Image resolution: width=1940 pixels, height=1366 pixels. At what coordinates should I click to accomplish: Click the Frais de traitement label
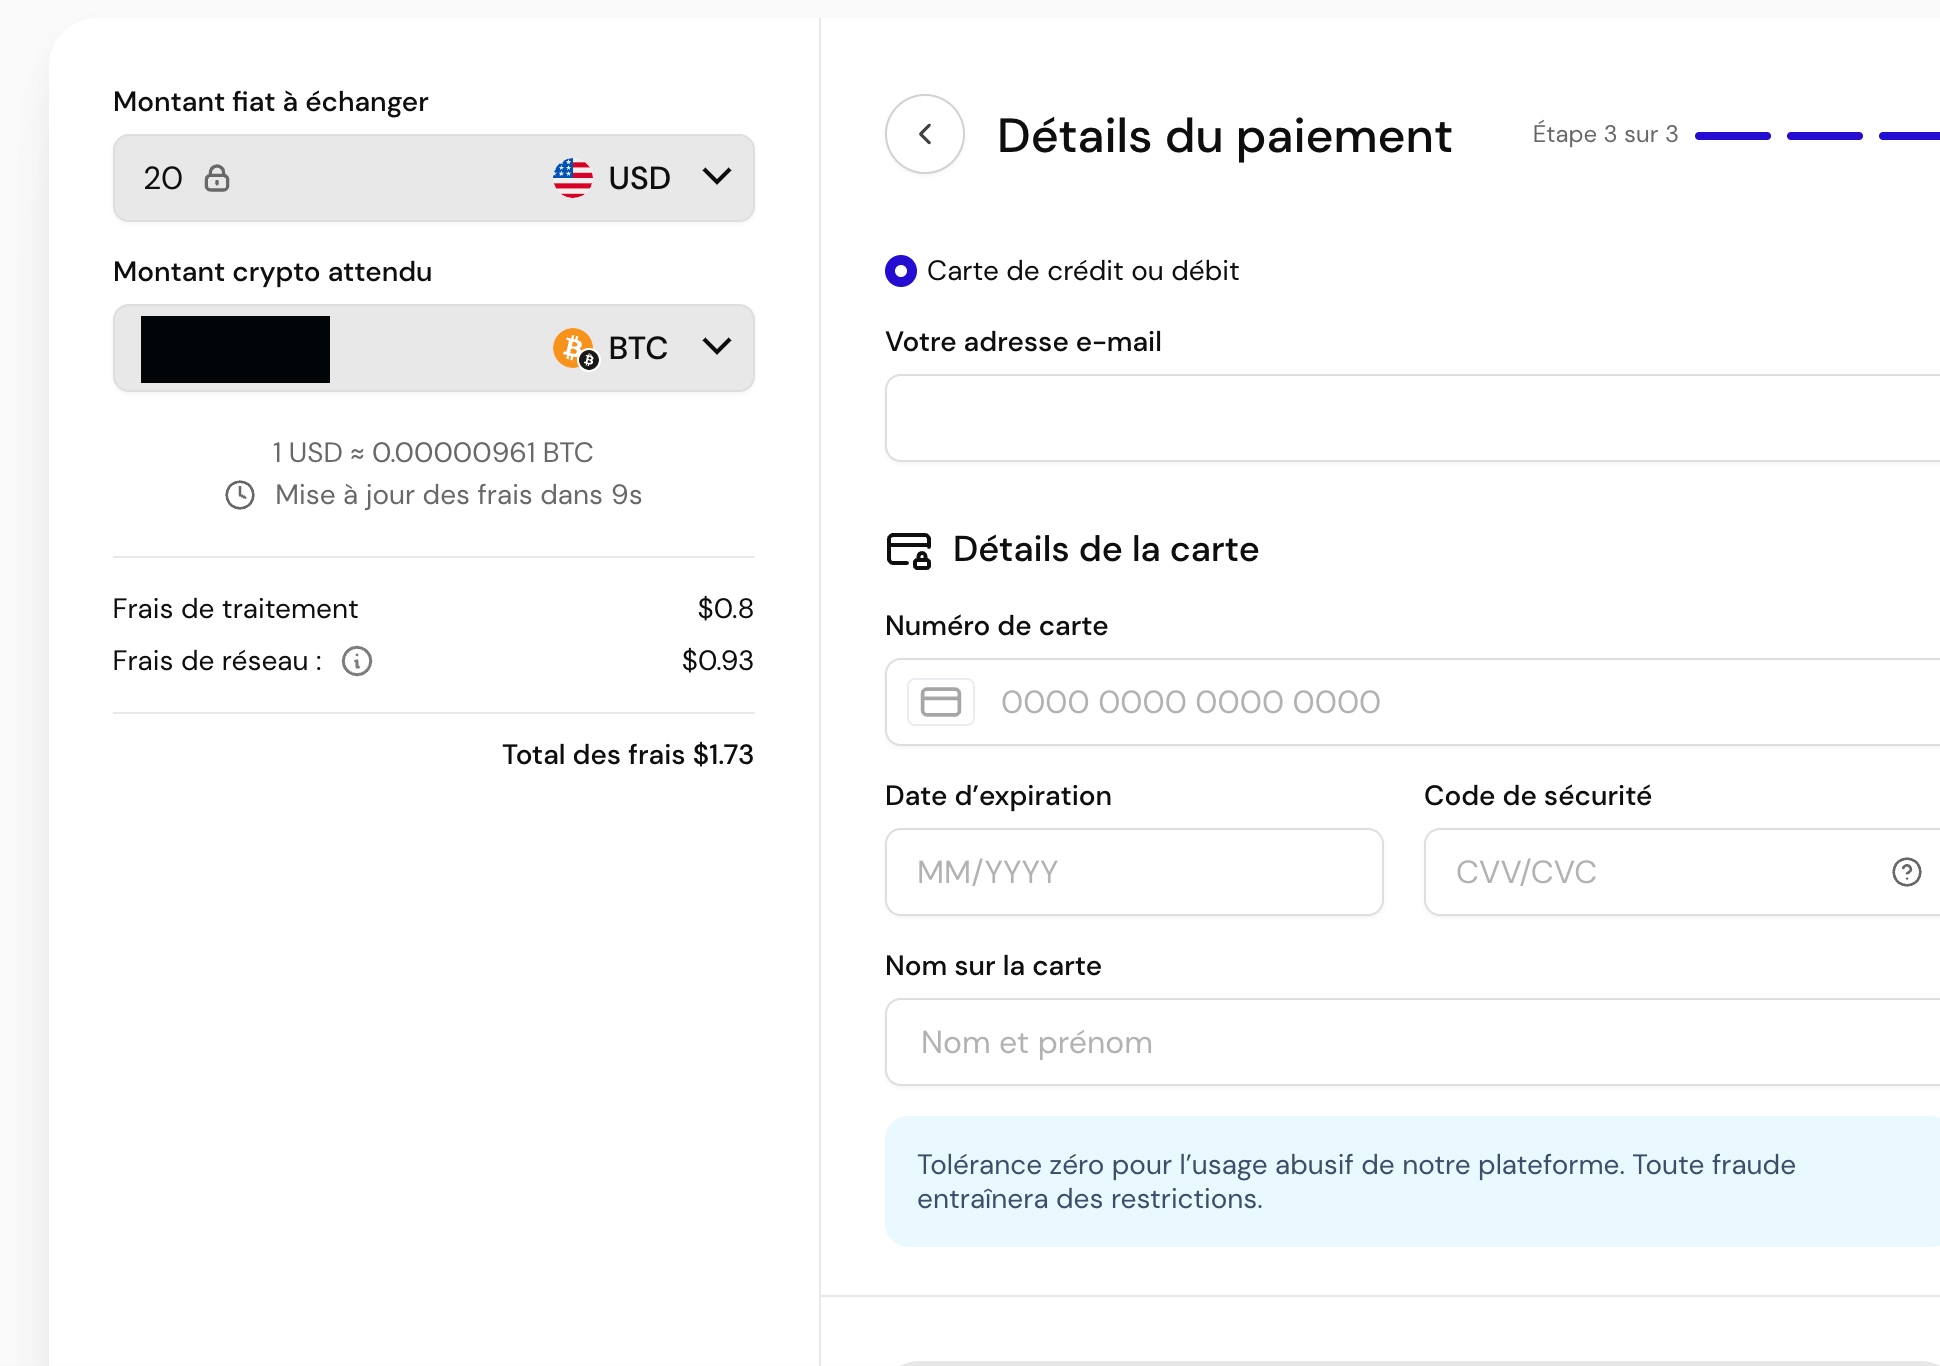tap(235, 609)
